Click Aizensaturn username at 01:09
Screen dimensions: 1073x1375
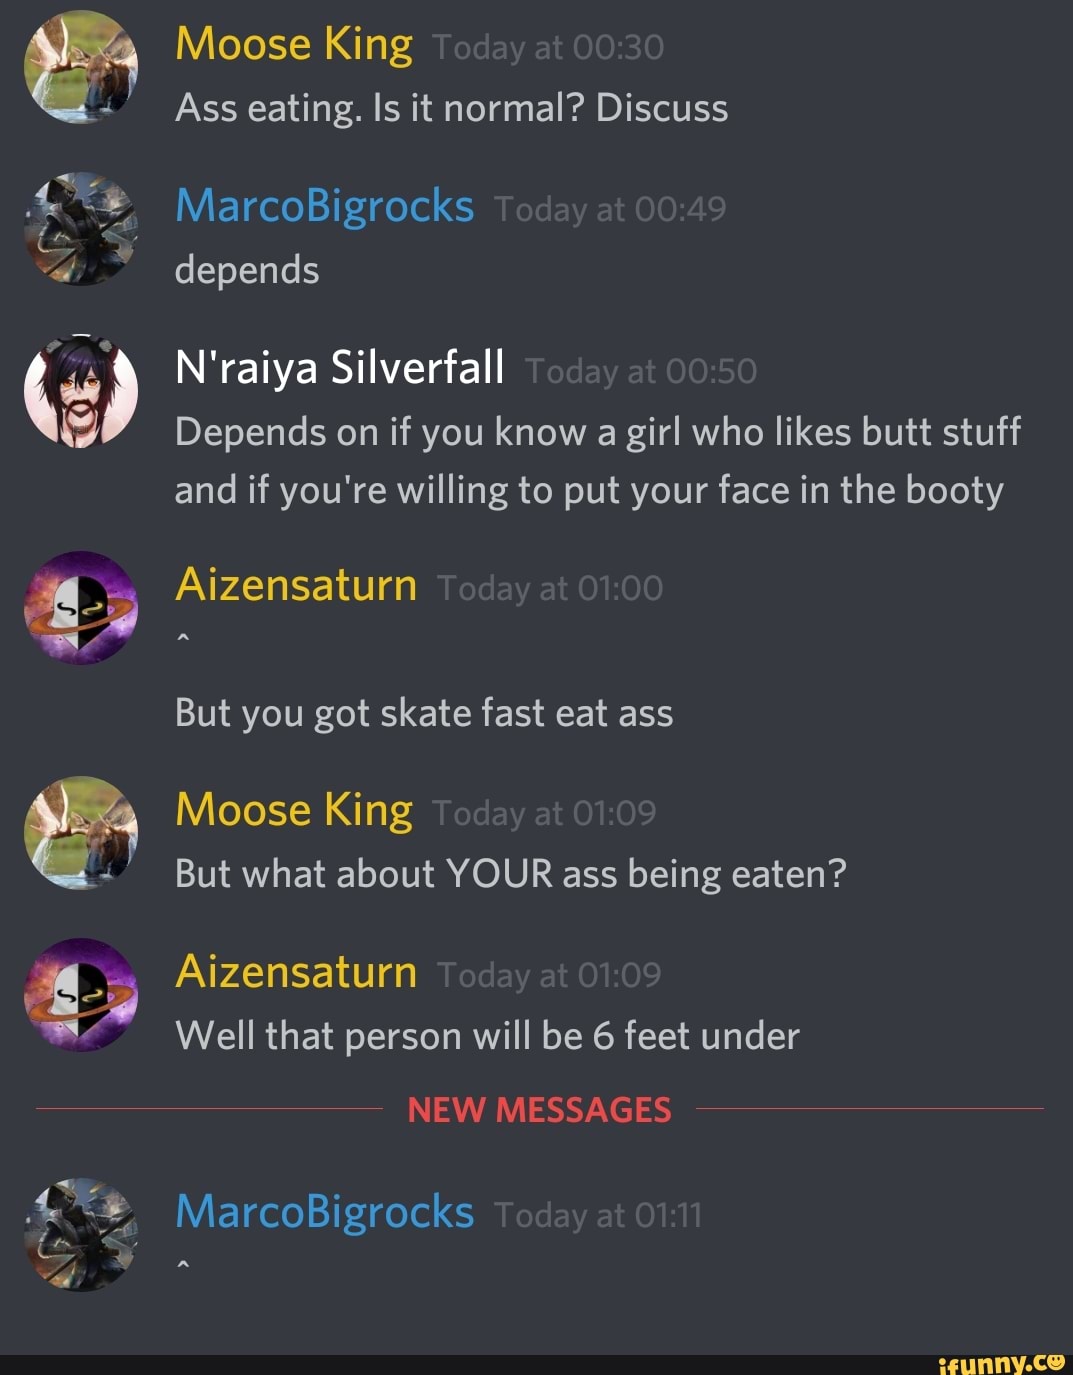296,971
